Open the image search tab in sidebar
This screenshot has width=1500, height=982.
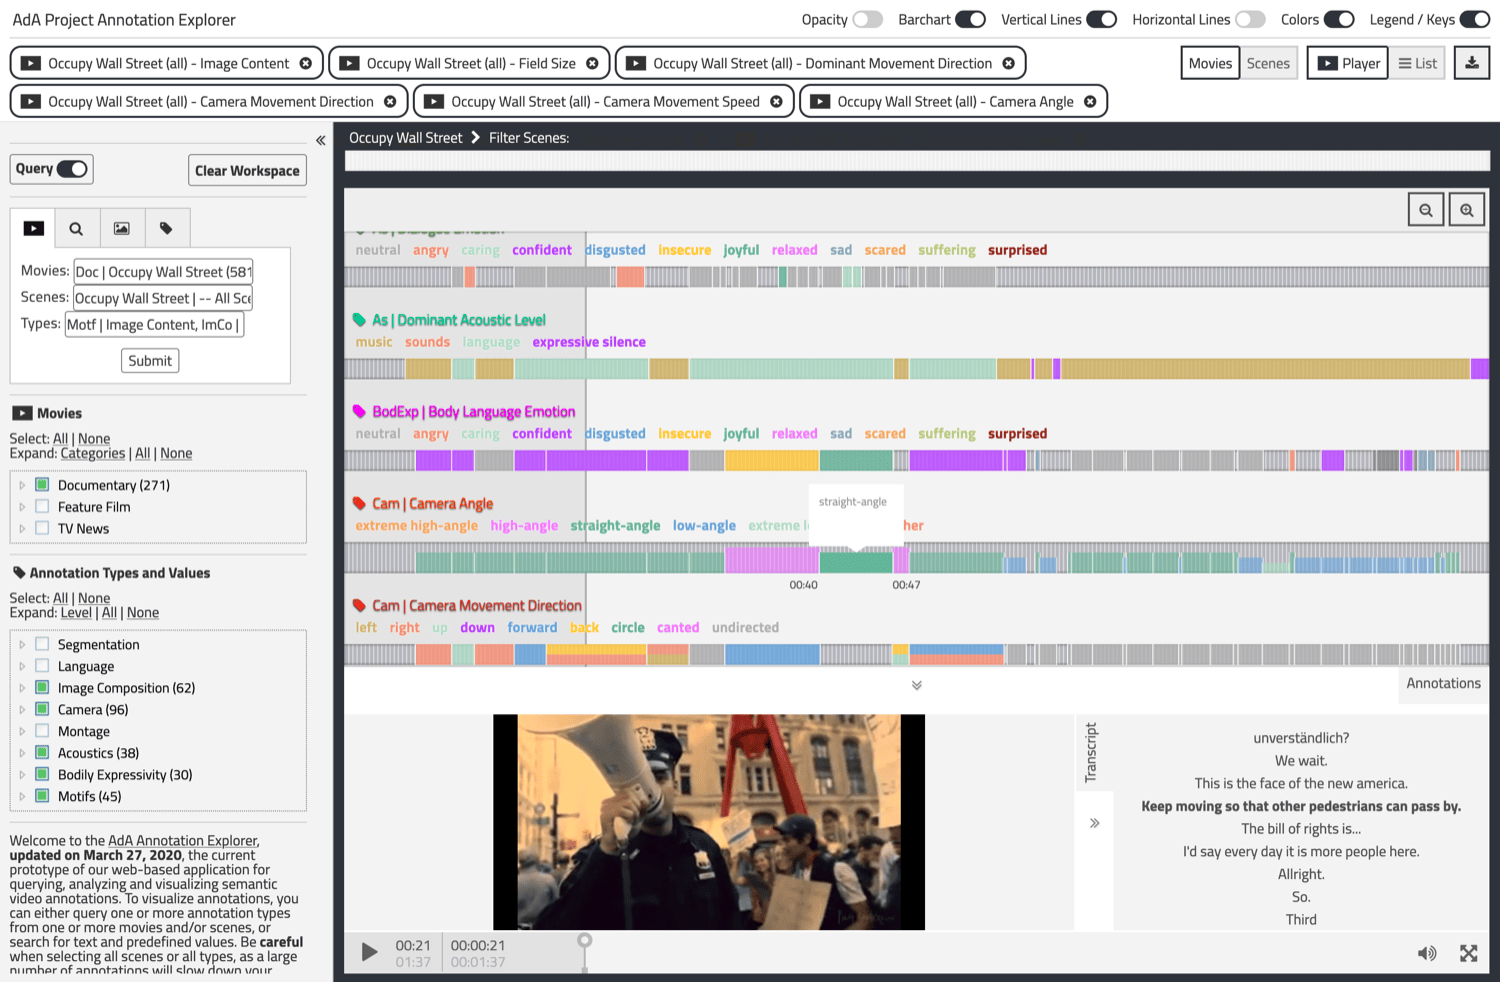tap(122, 228)
